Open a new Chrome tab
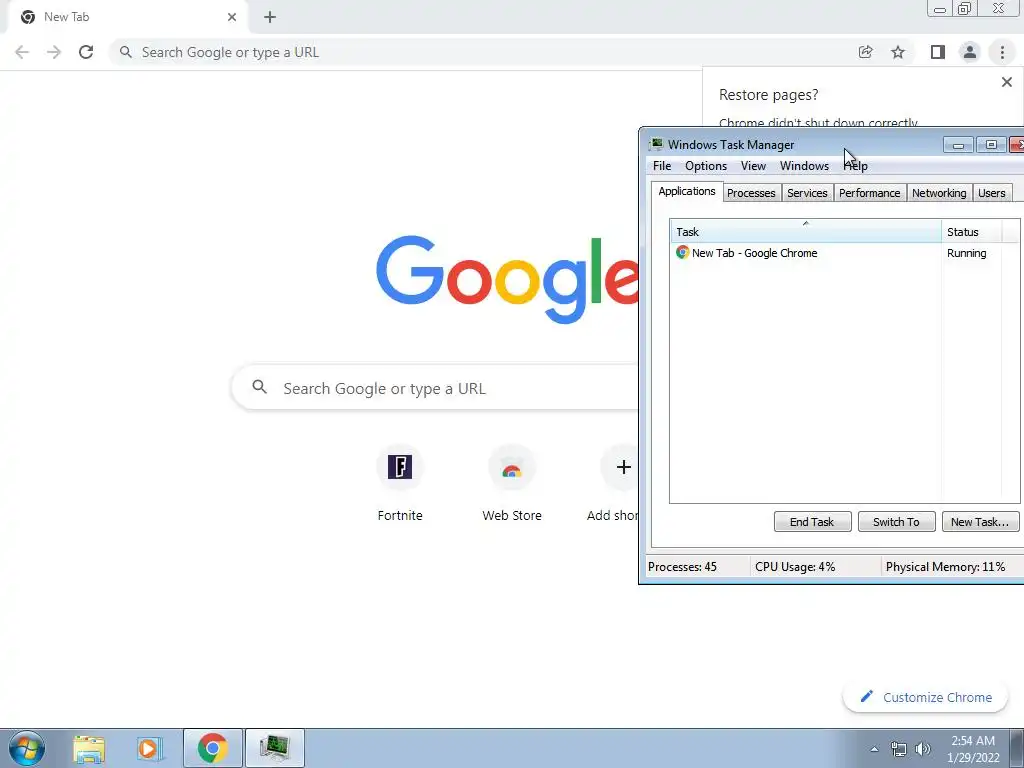 pyautogui.click(x=270, y=17)
